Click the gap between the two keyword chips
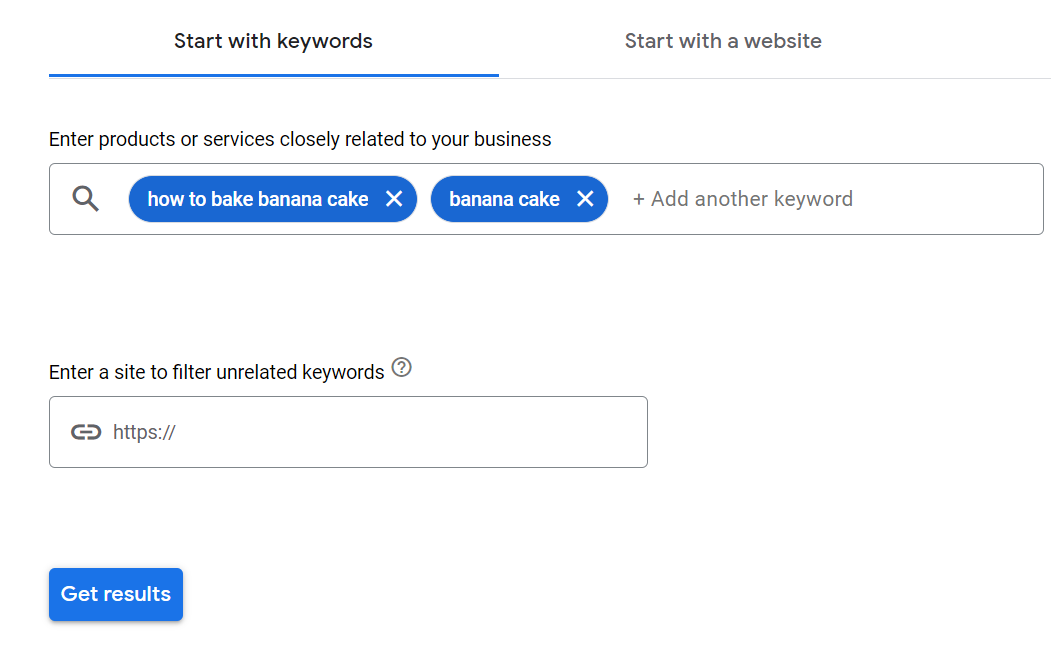1051x646 pixels. [424, 199]
